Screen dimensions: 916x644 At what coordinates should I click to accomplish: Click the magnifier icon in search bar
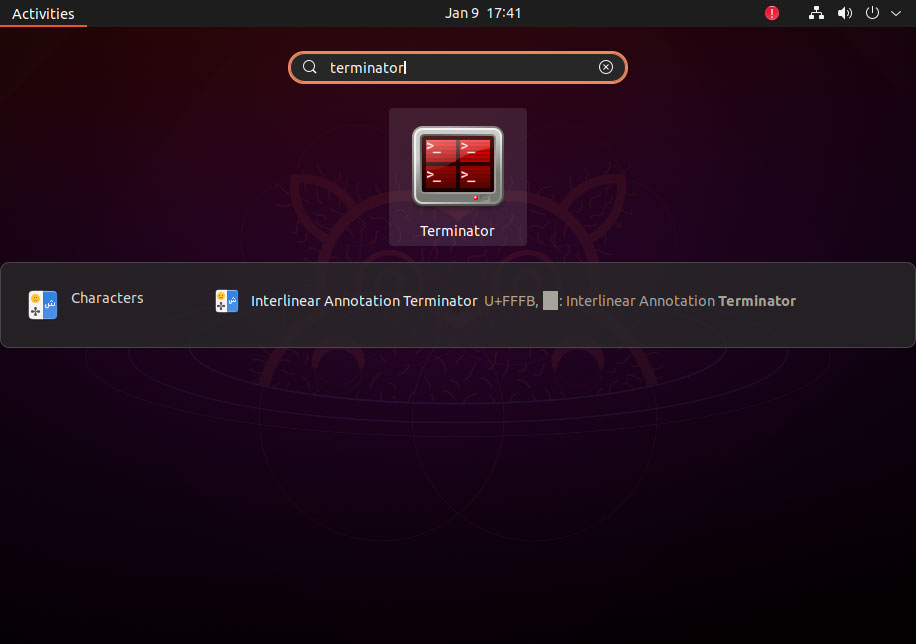coord(310,67)
